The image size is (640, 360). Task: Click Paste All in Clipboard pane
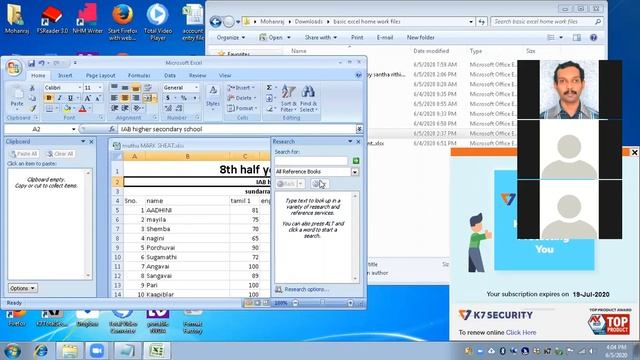click(x=24, y=154)
